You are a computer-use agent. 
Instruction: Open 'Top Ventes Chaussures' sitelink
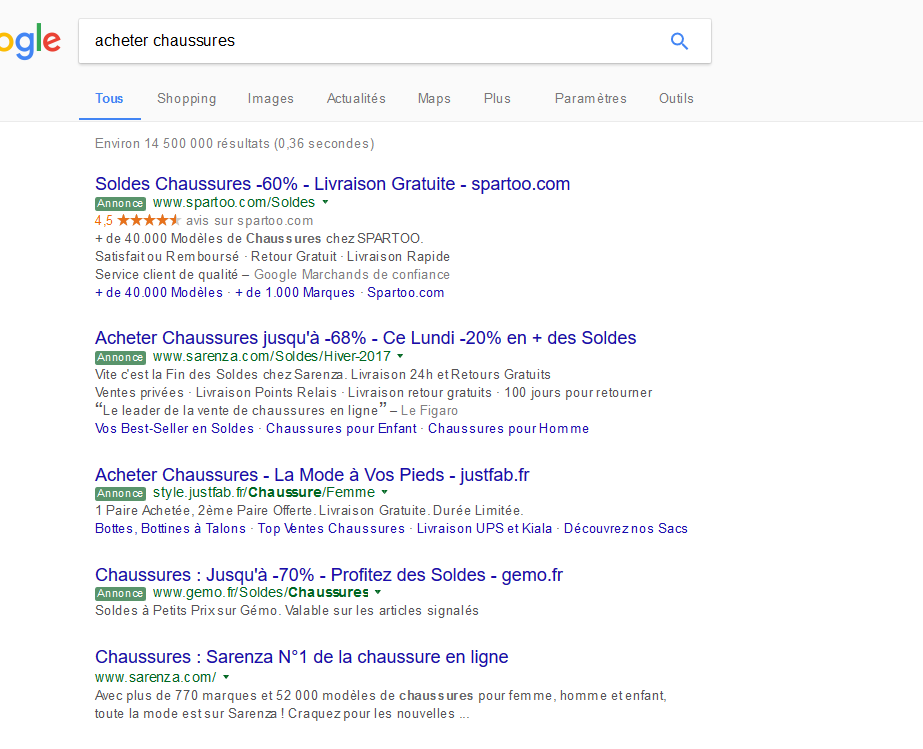[331, 529]
